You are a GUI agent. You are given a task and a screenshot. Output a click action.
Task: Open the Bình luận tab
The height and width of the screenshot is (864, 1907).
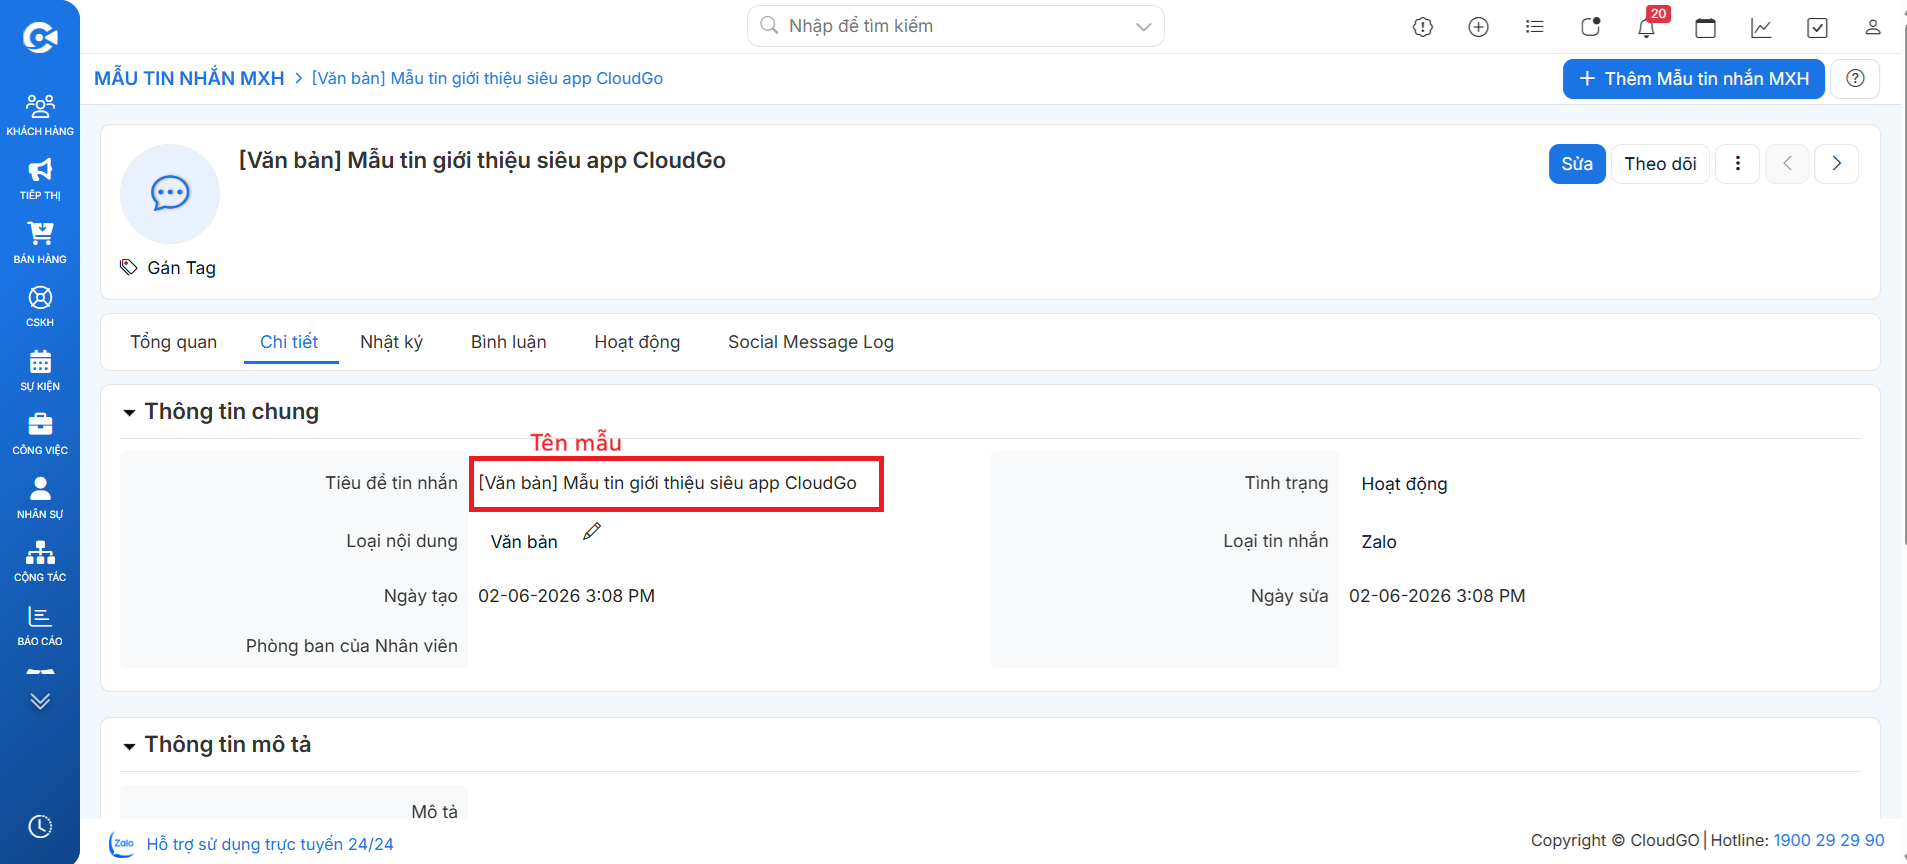click(x=509, y=342)
